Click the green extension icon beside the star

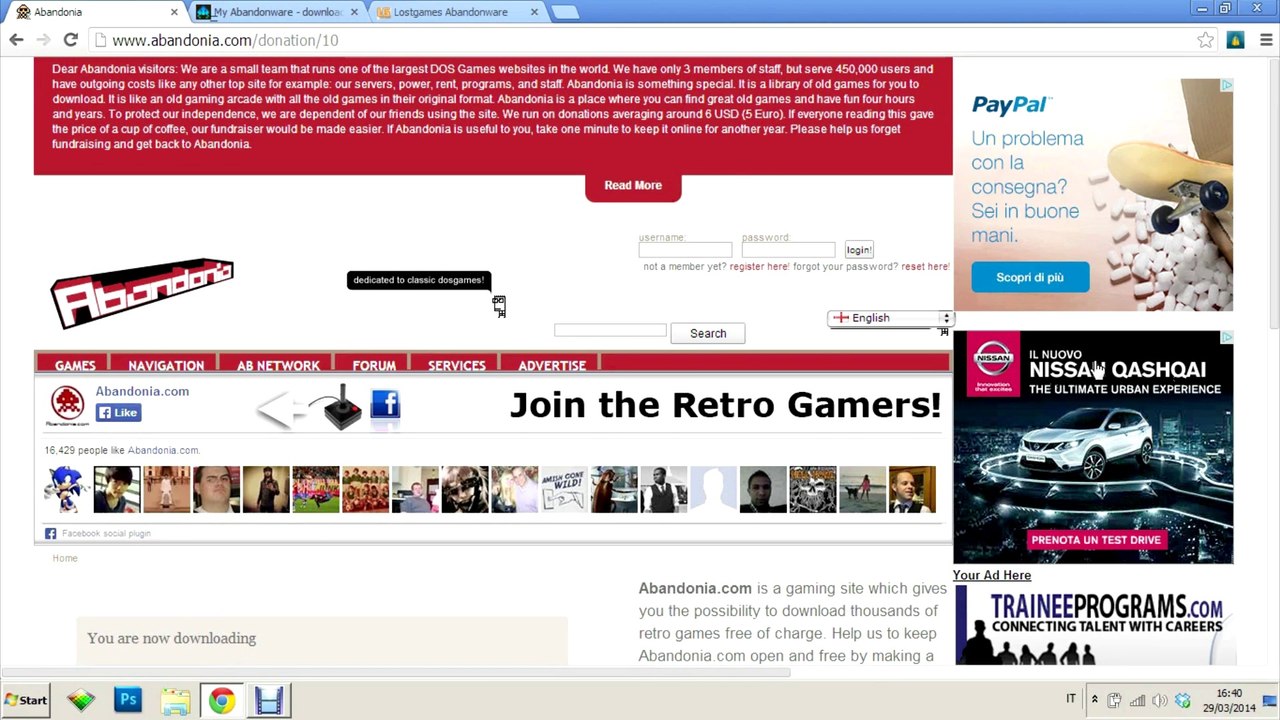point(1236,40)
